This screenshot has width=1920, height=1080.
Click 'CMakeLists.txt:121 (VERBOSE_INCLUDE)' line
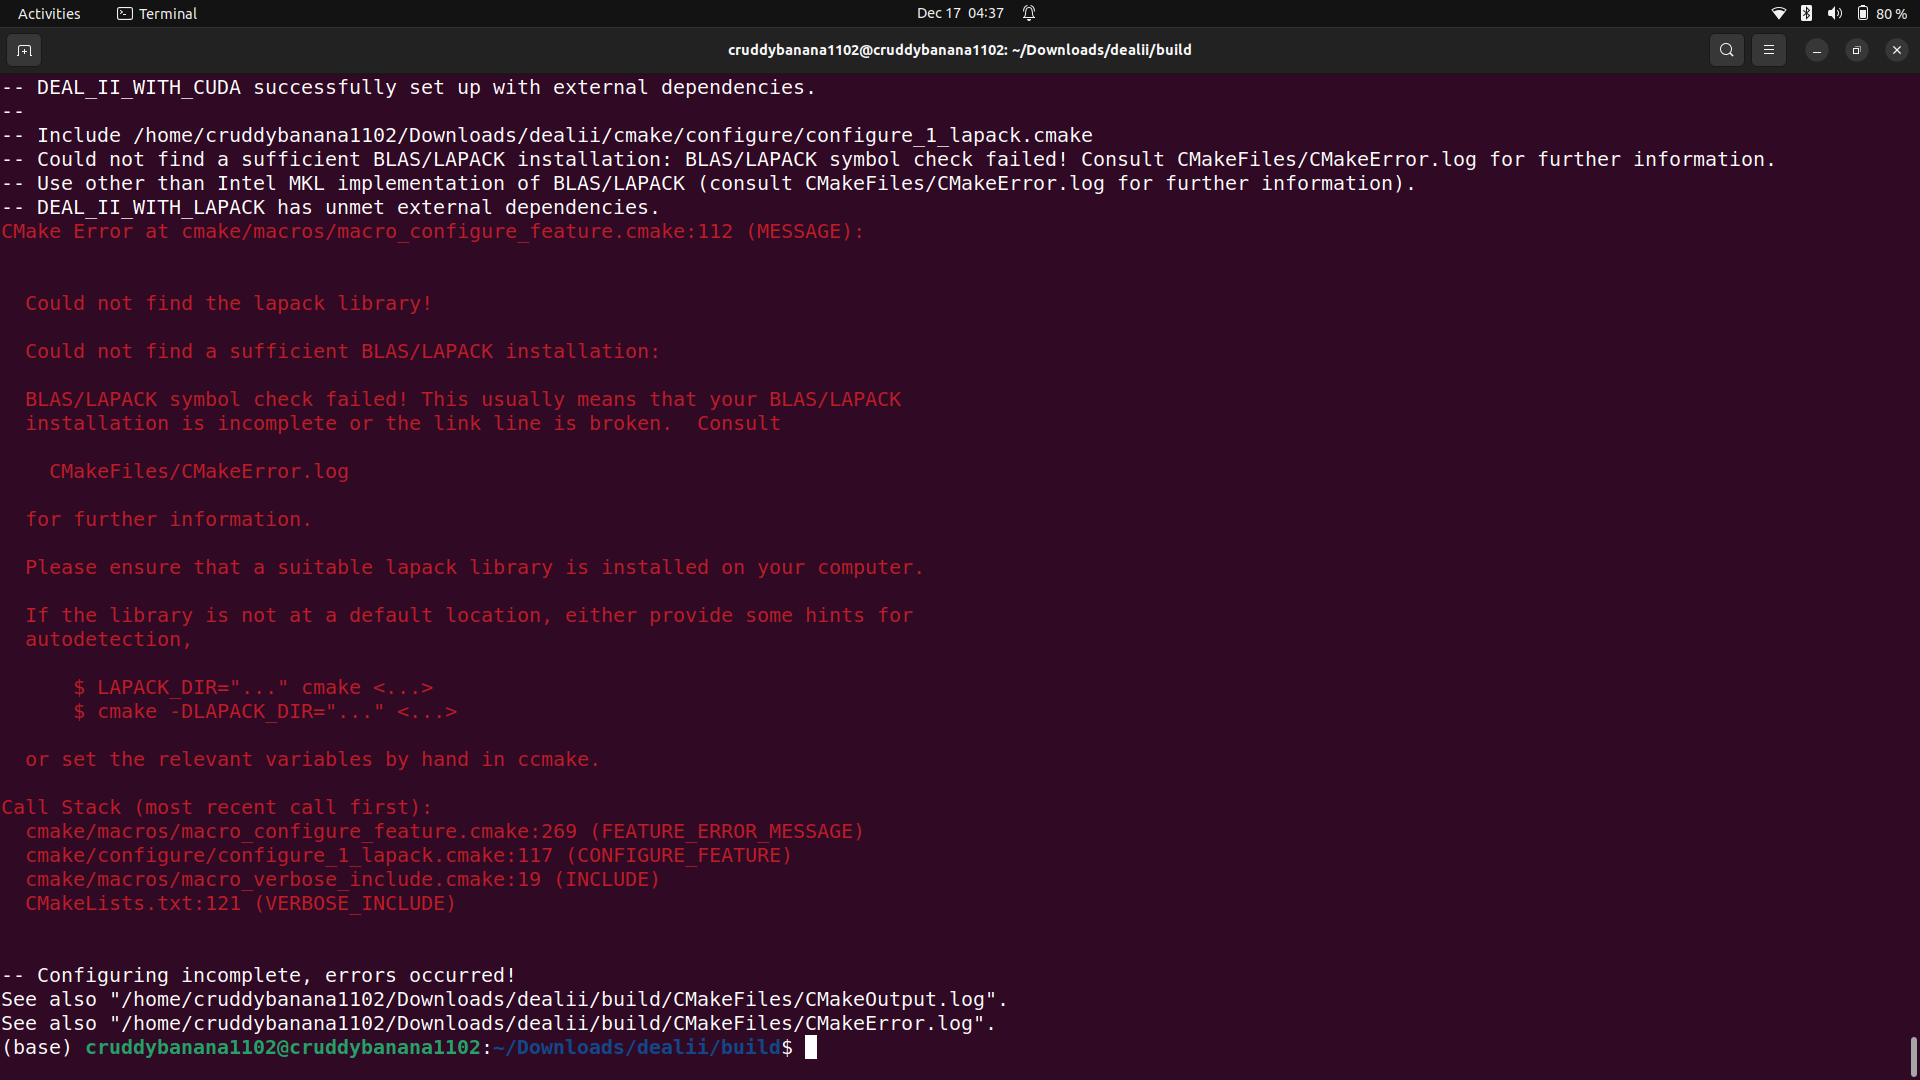point(241,903)
